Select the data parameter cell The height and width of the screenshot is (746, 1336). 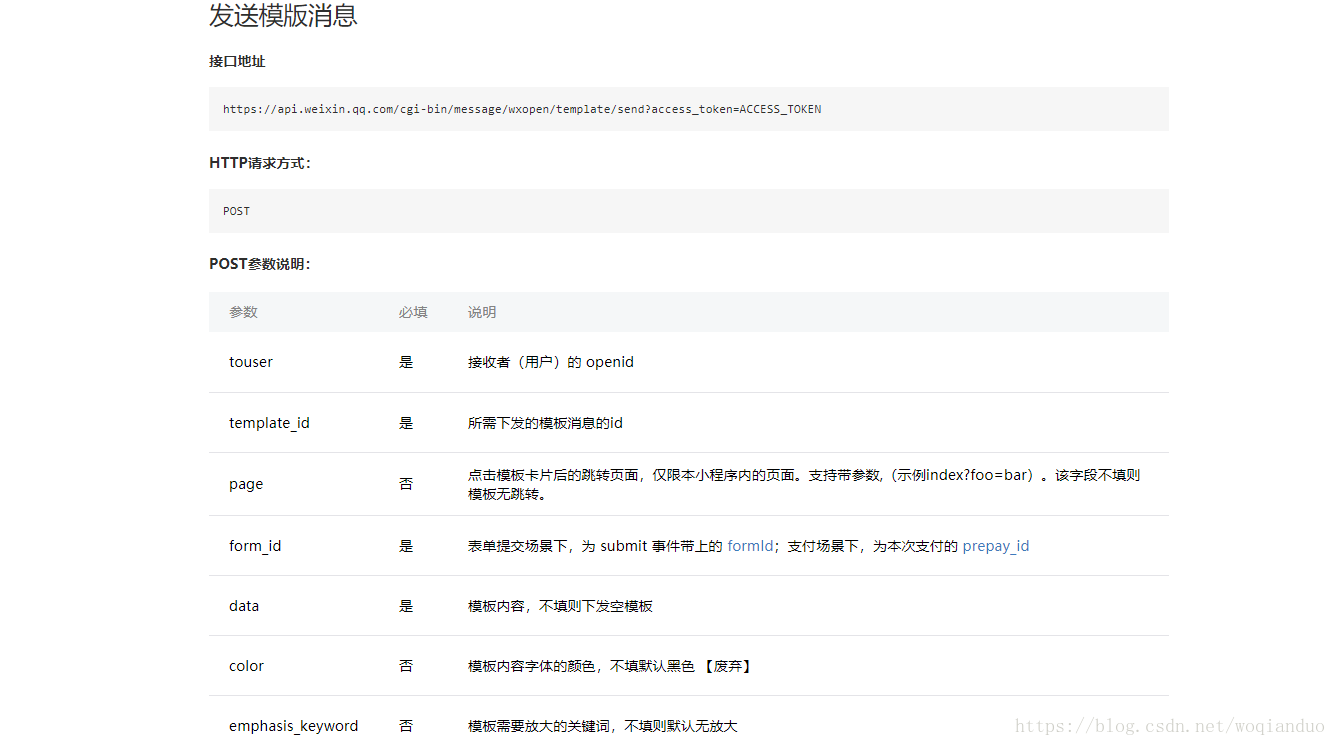coord(244,606)
